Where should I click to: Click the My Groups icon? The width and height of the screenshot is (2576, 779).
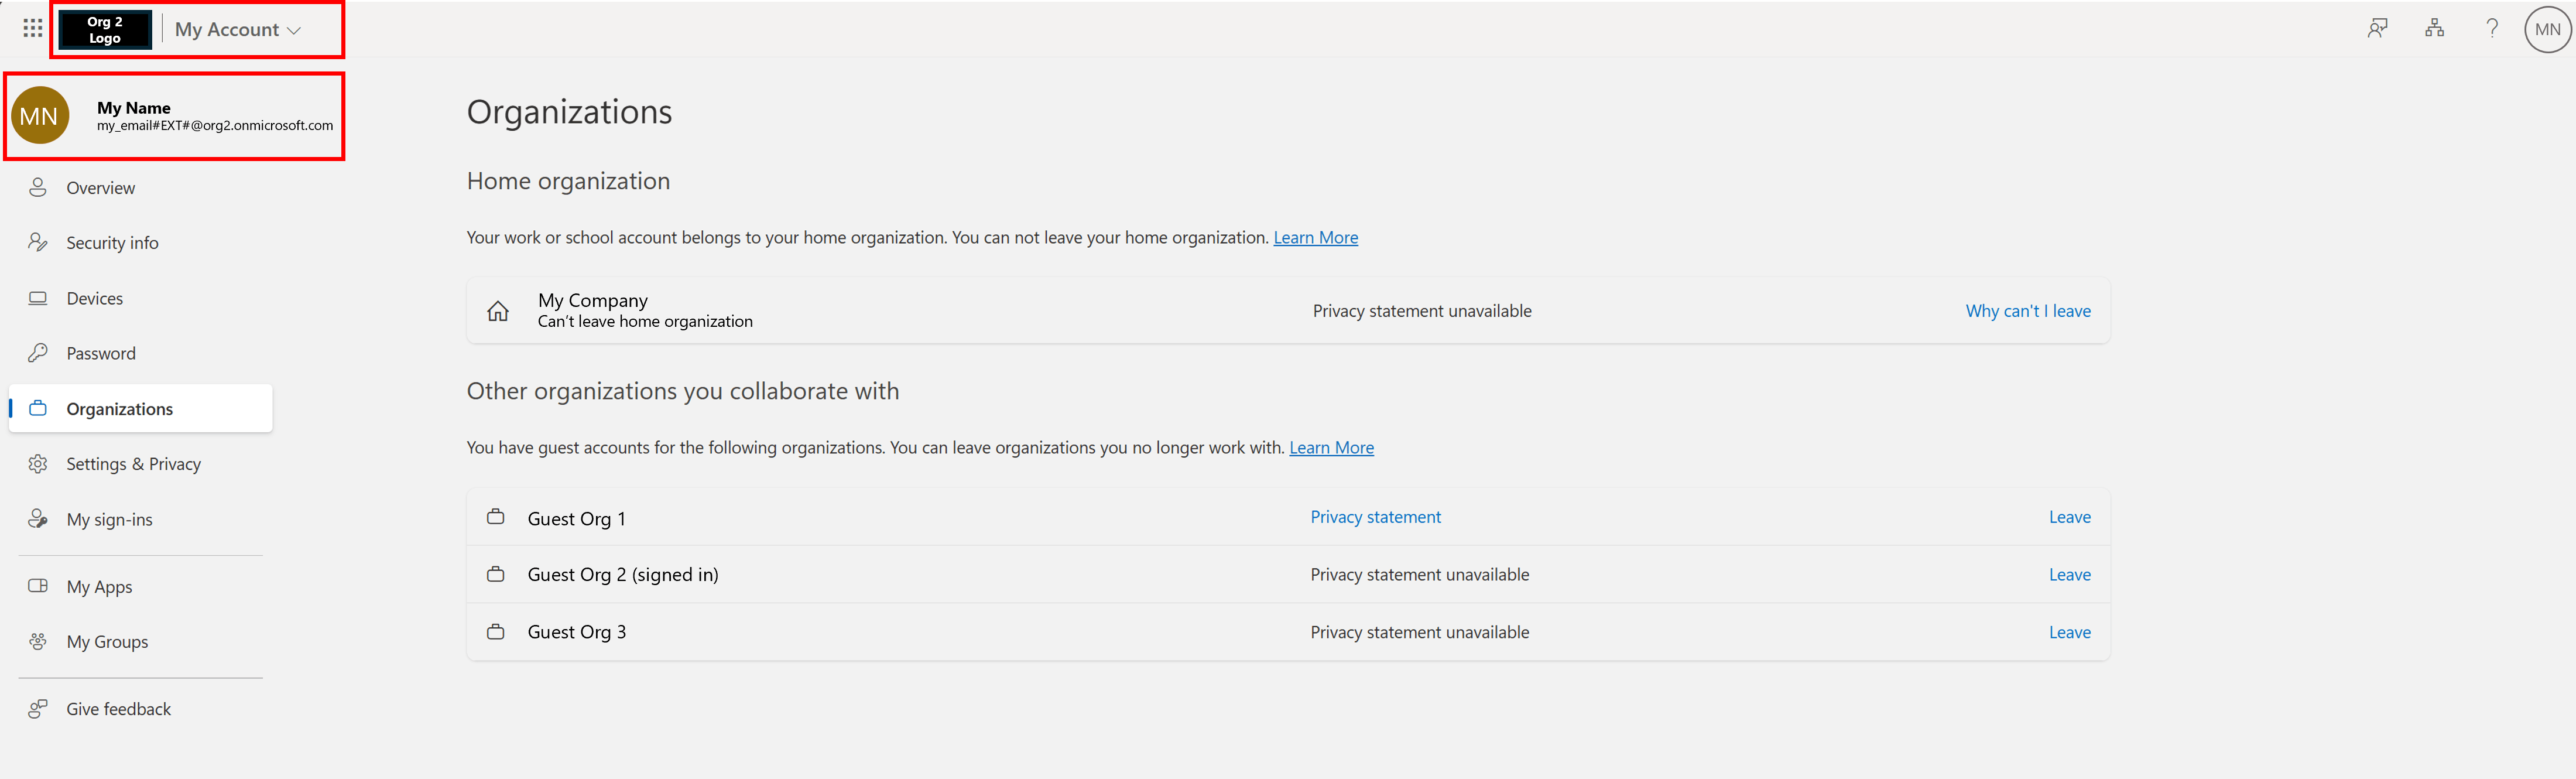[38, 642]
